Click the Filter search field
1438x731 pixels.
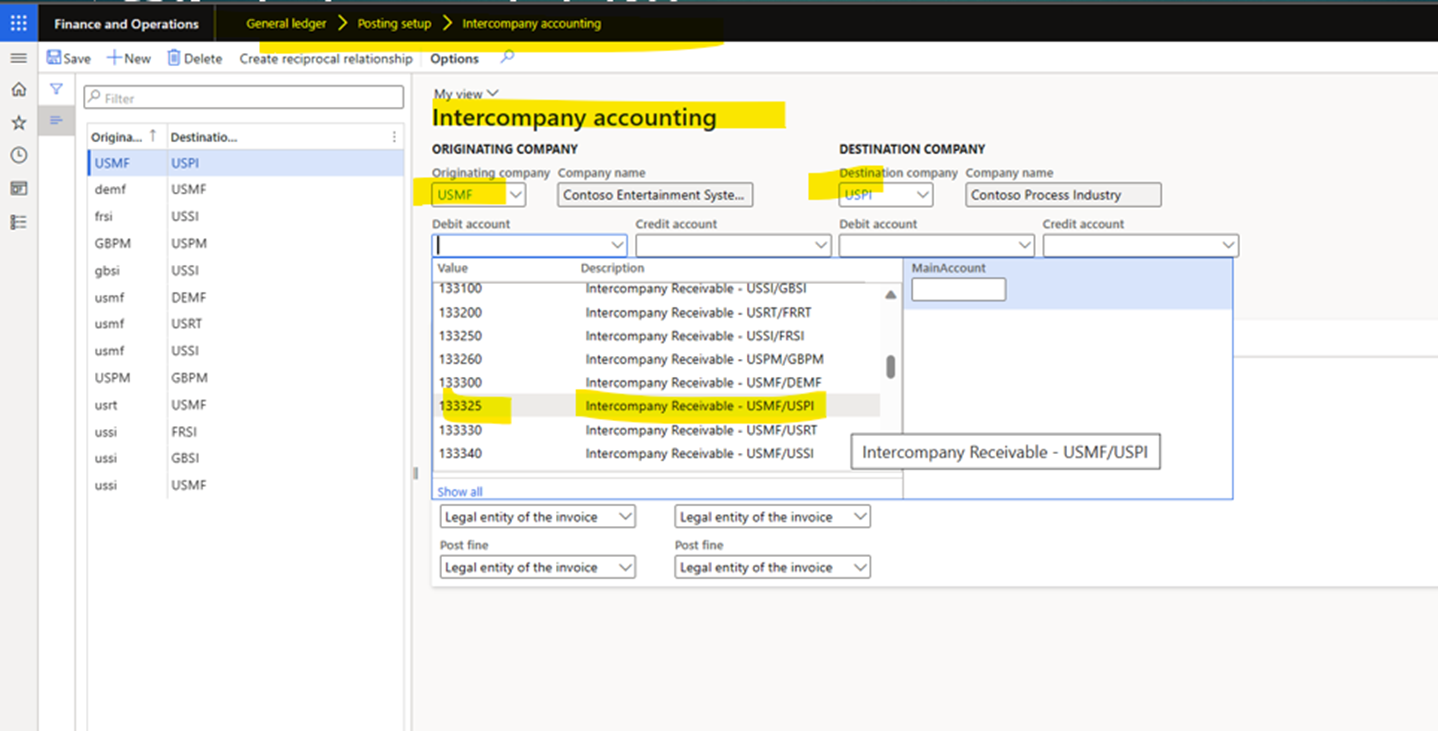click(x=244, y=98)
